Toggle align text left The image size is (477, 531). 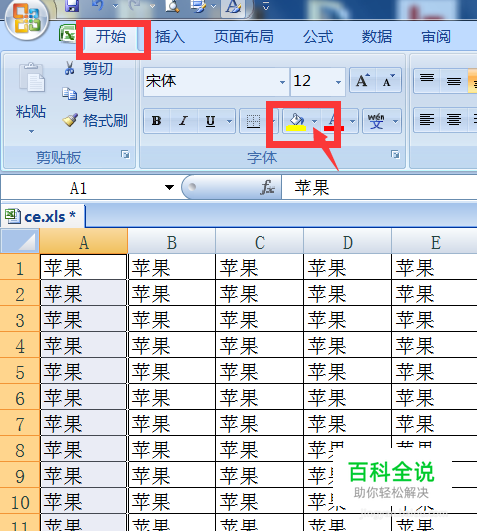pos(427,120)
